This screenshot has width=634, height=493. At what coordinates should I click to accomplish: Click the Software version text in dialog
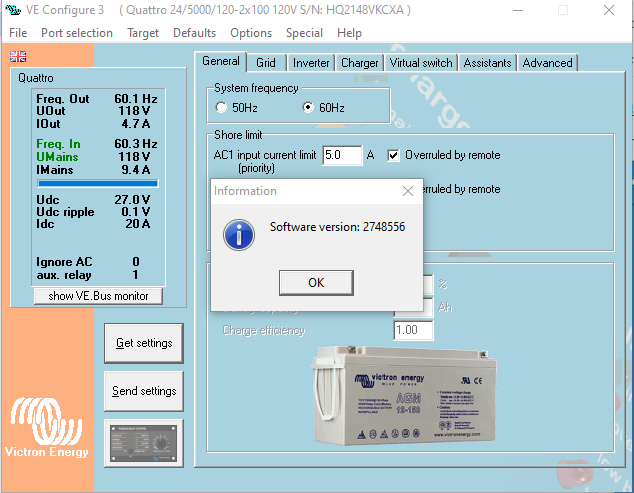[x=337, y=227]
